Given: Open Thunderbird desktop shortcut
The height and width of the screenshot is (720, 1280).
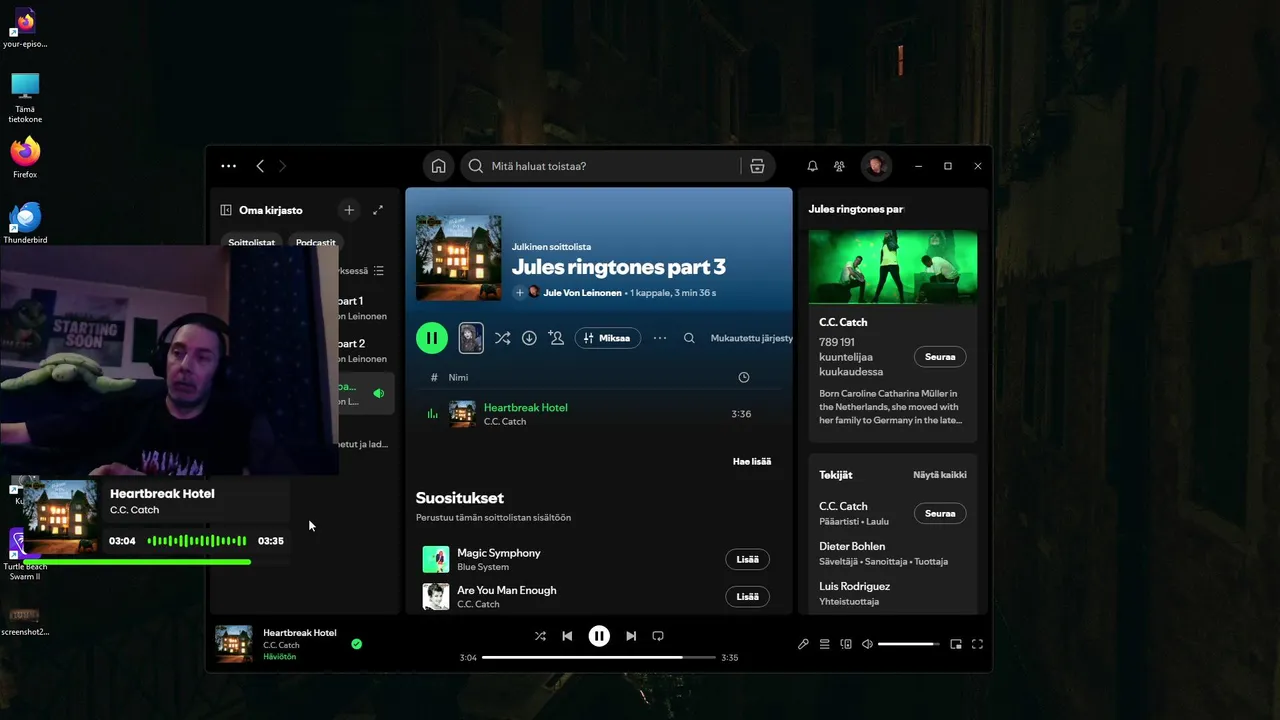Looking at the screenshot, I should [25, 223].
